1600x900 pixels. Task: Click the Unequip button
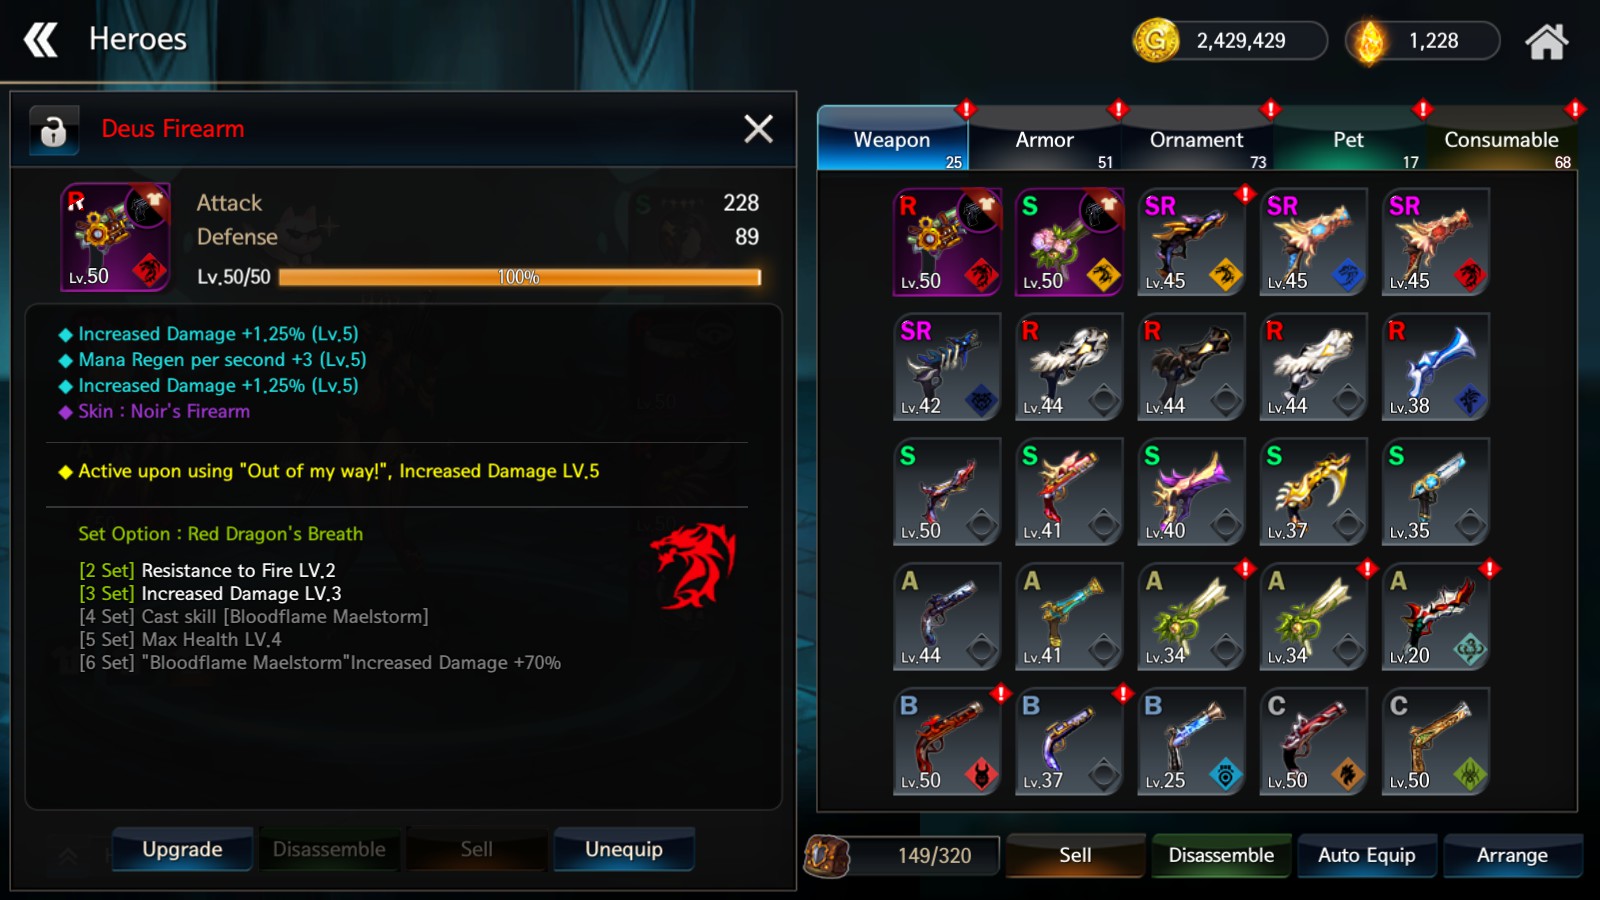coord(624,850)
